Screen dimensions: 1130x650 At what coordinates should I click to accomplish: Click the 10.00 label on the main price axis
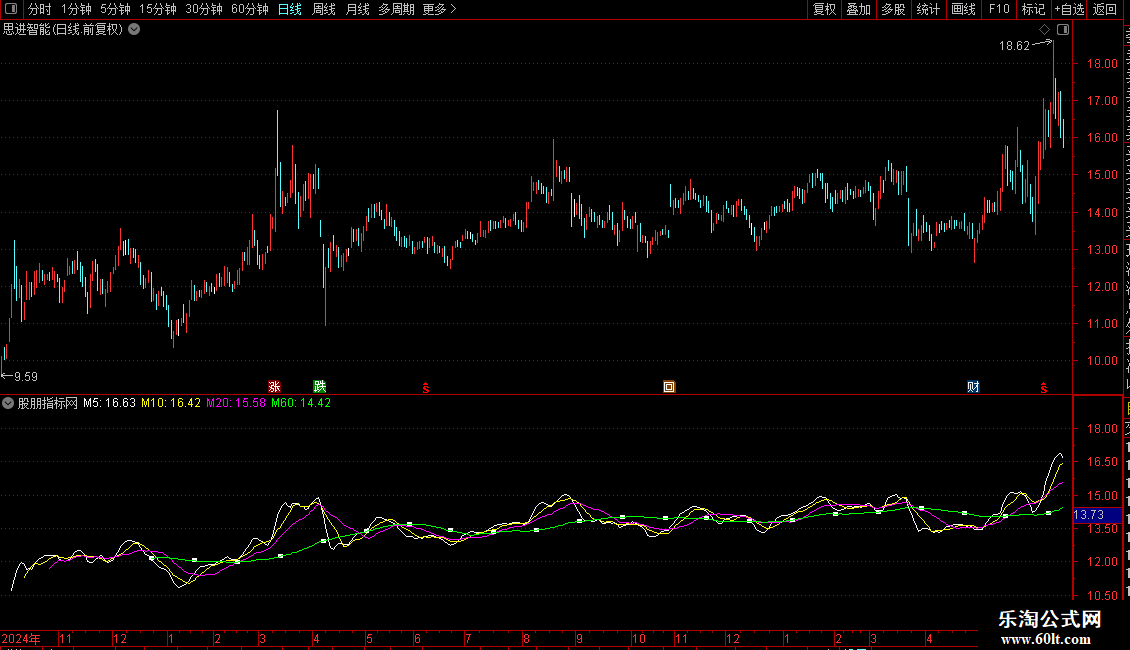[x=1102, y=361]
